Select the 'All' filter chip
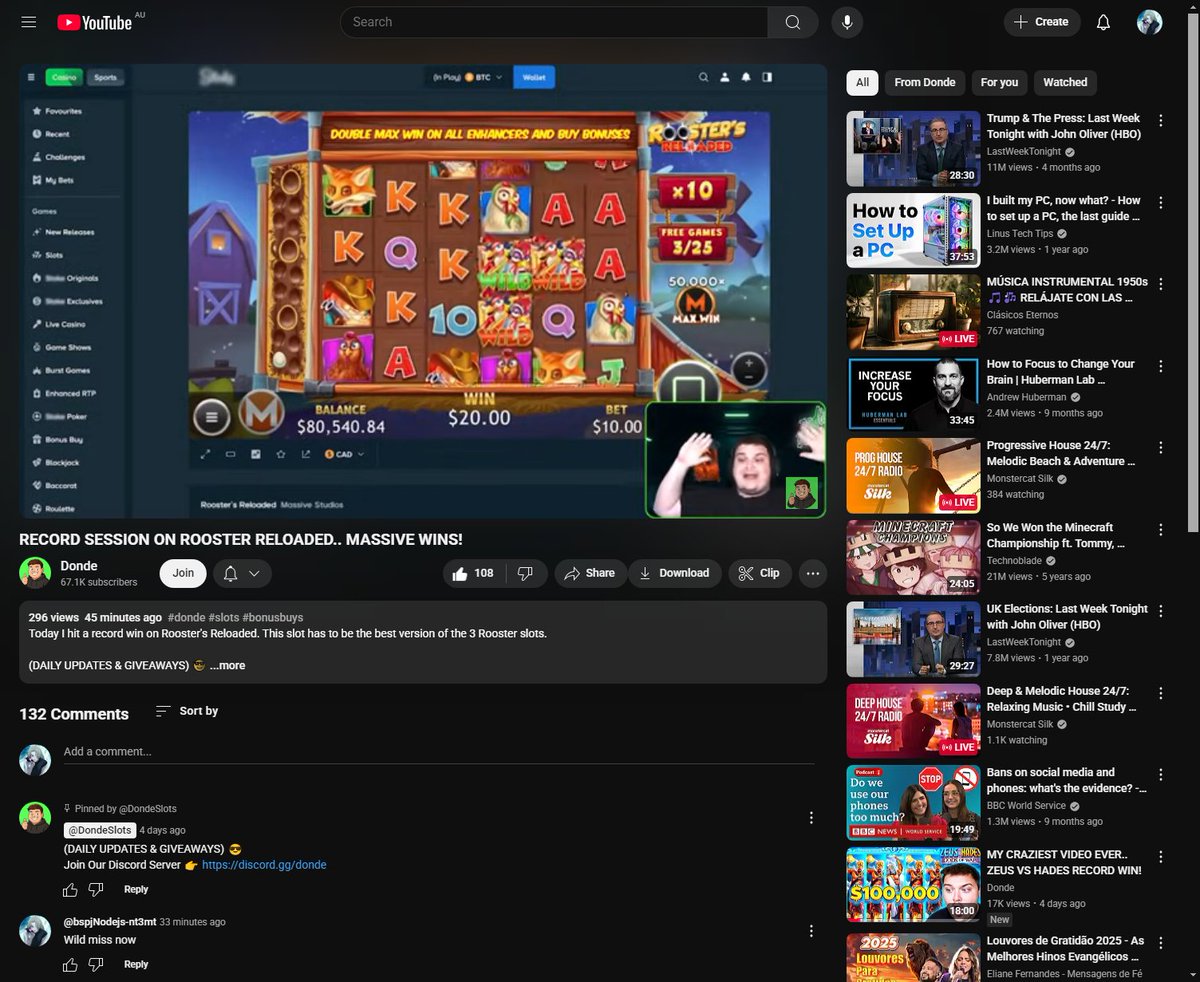Viewport: 1200px width, 982px height. (x=862, y=82)
